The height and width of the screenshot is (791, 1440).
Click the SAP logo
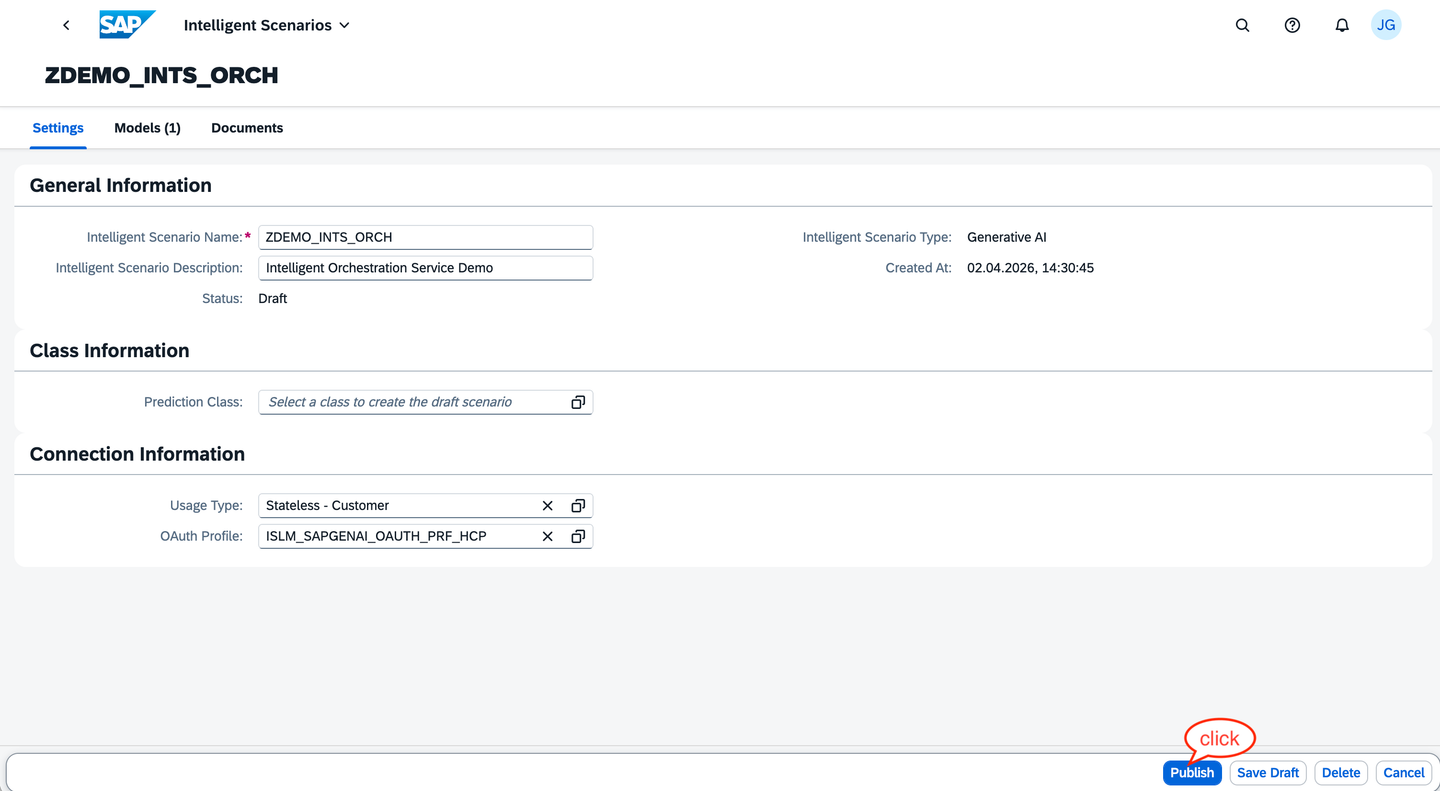pyautogui.click(x=127, y=25)
